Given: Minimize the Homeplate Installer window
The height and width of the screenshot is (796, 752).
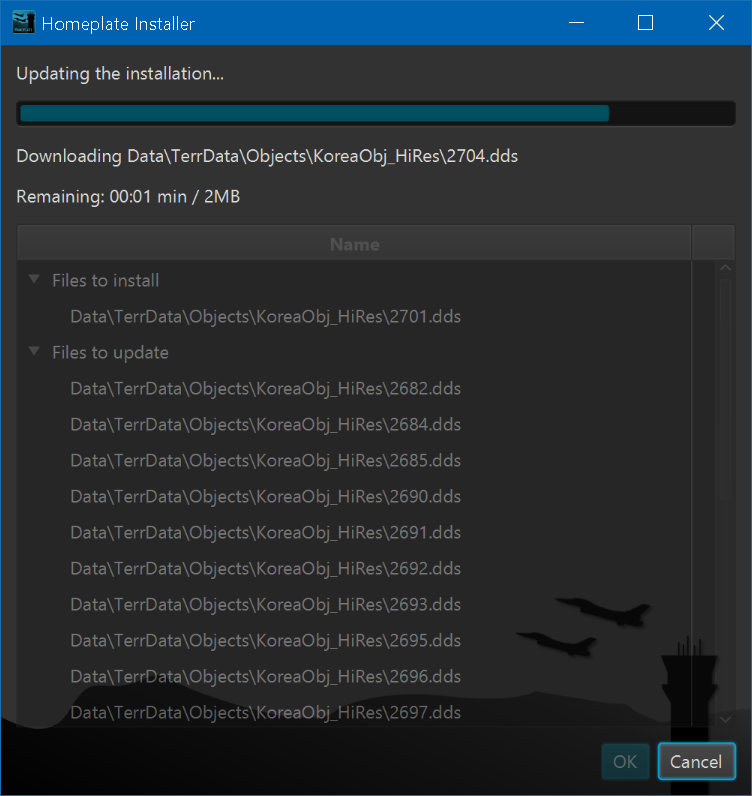Looking at the screenshot, I should pos(575,23).
